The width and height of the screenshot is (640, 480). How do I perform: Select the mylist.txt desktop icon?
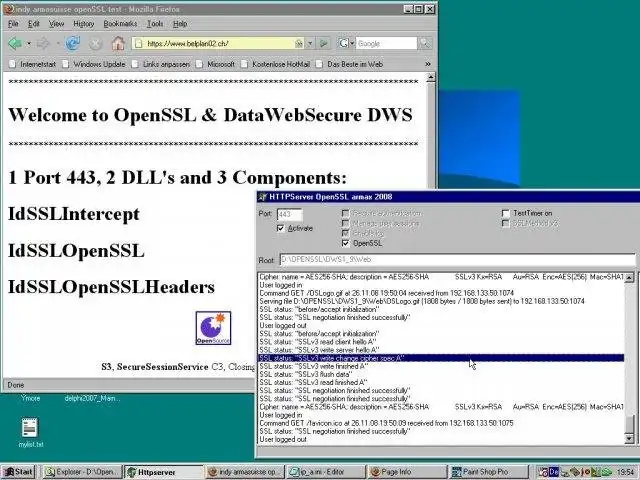(30, 432)
